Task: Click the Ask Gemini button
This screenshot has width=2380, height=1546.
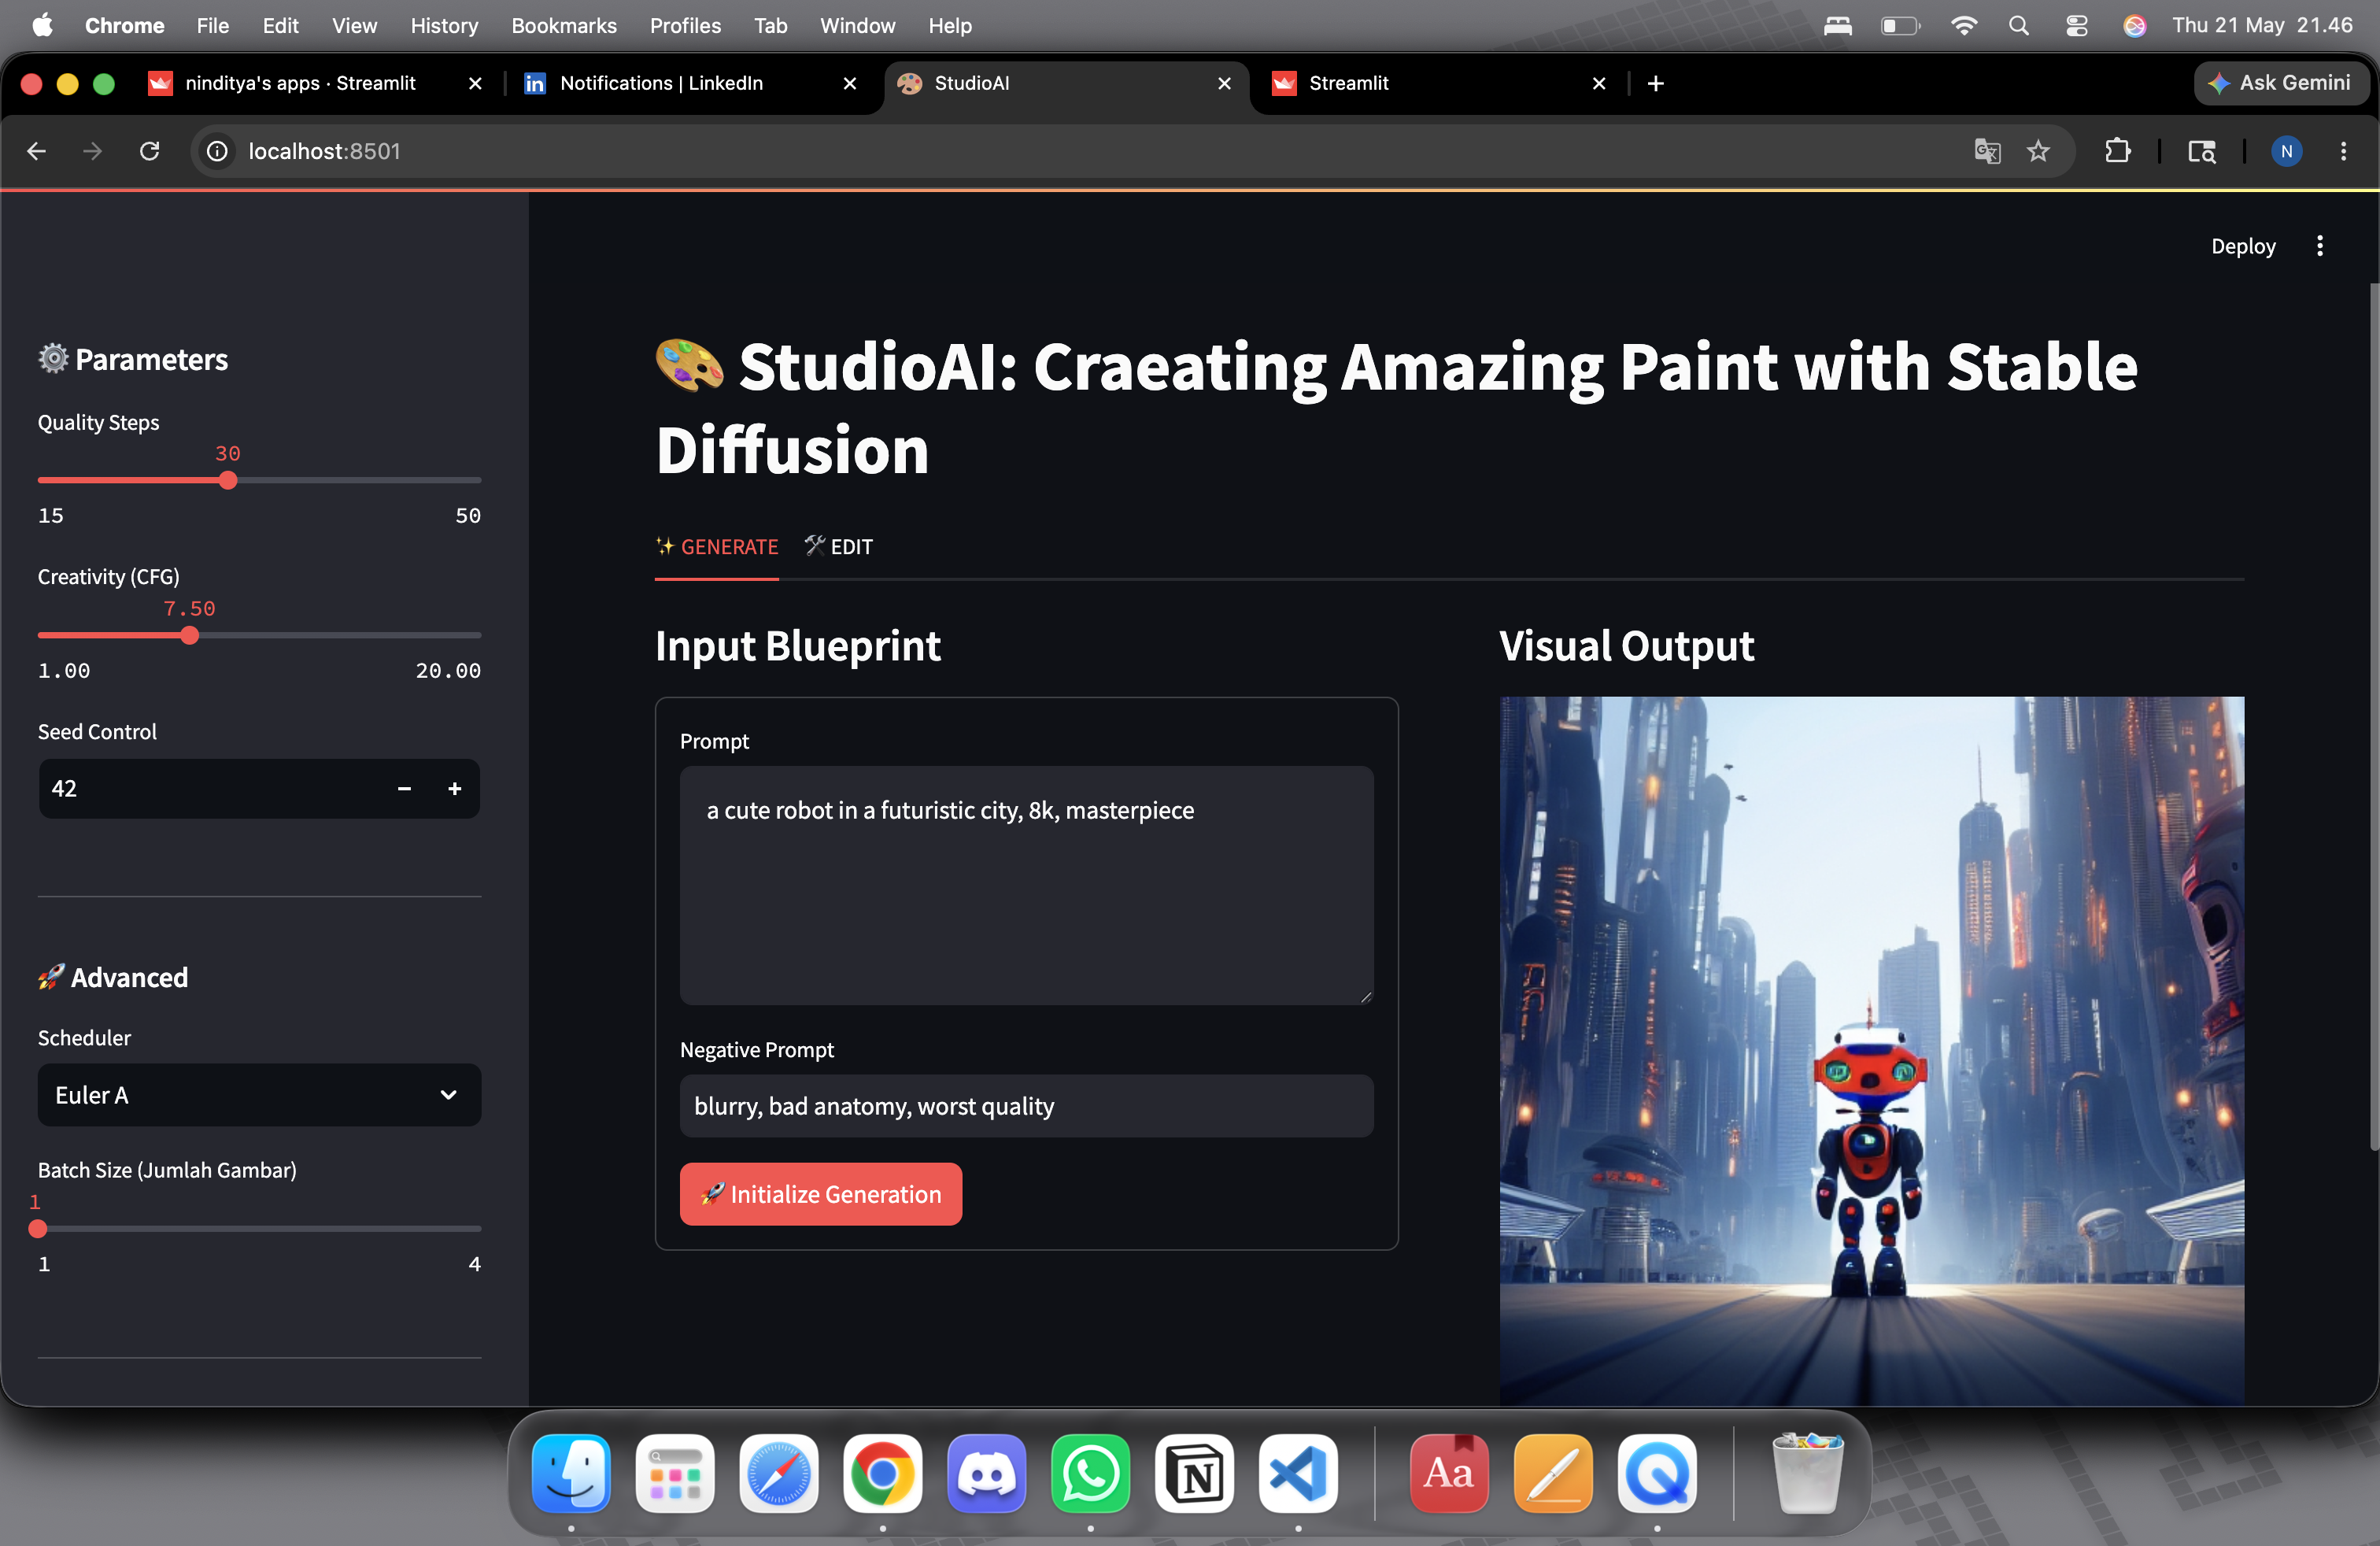Action: tap(2281, 83)
